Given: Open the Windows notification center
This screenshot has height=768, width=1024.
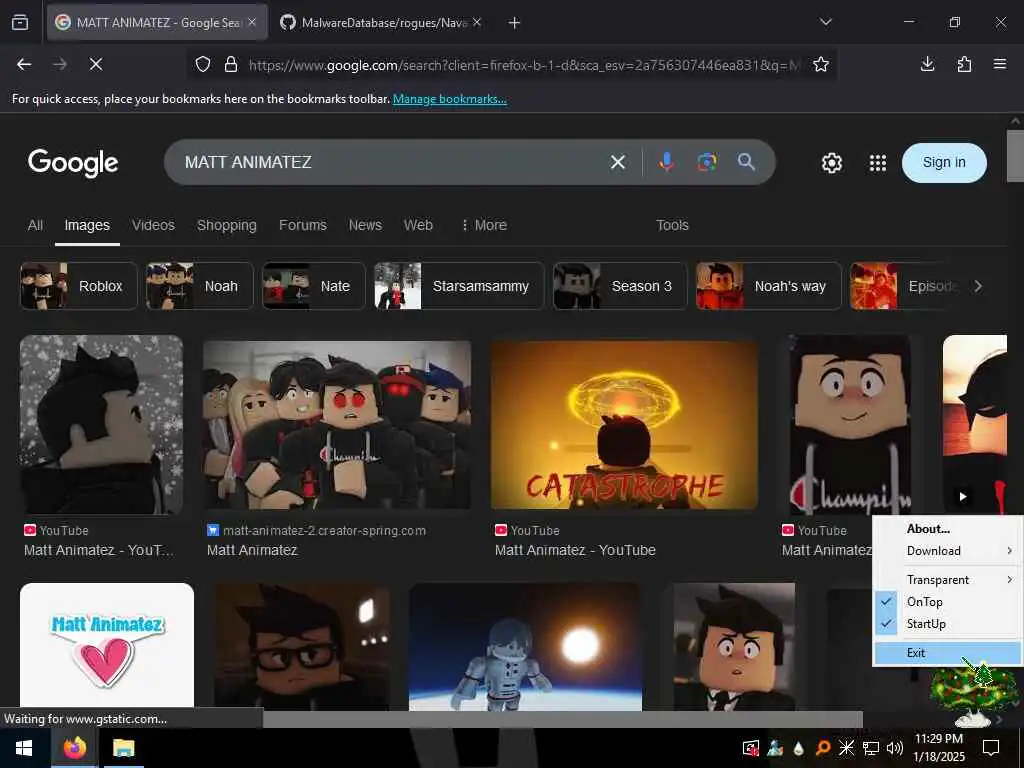Looking at the screenshot, I should click(x=991, y=748).
